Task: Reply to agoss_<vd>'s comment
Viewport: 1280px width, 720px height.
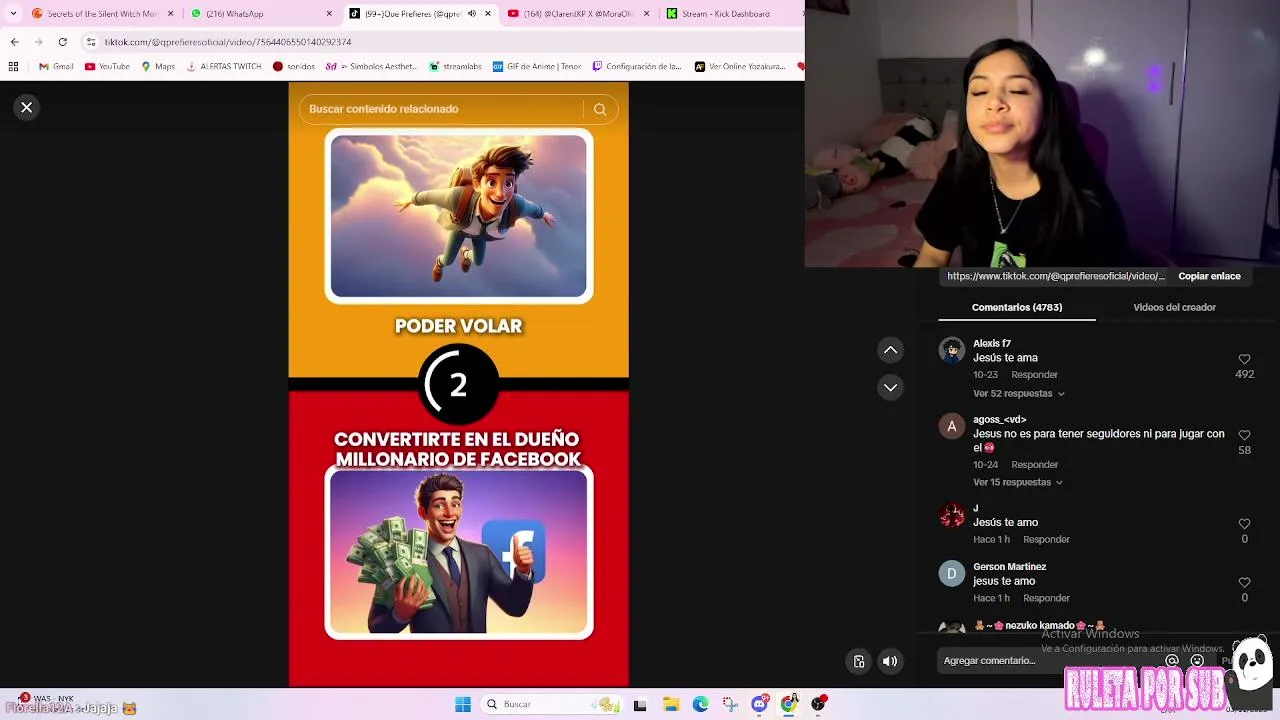Action: click(x=1034, y=464)
